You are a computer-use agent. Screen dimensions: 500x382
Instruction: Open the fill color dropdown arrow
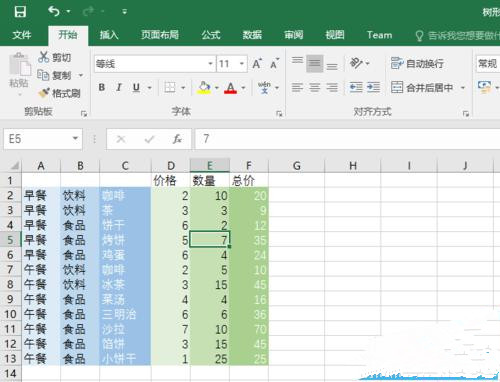217,88
